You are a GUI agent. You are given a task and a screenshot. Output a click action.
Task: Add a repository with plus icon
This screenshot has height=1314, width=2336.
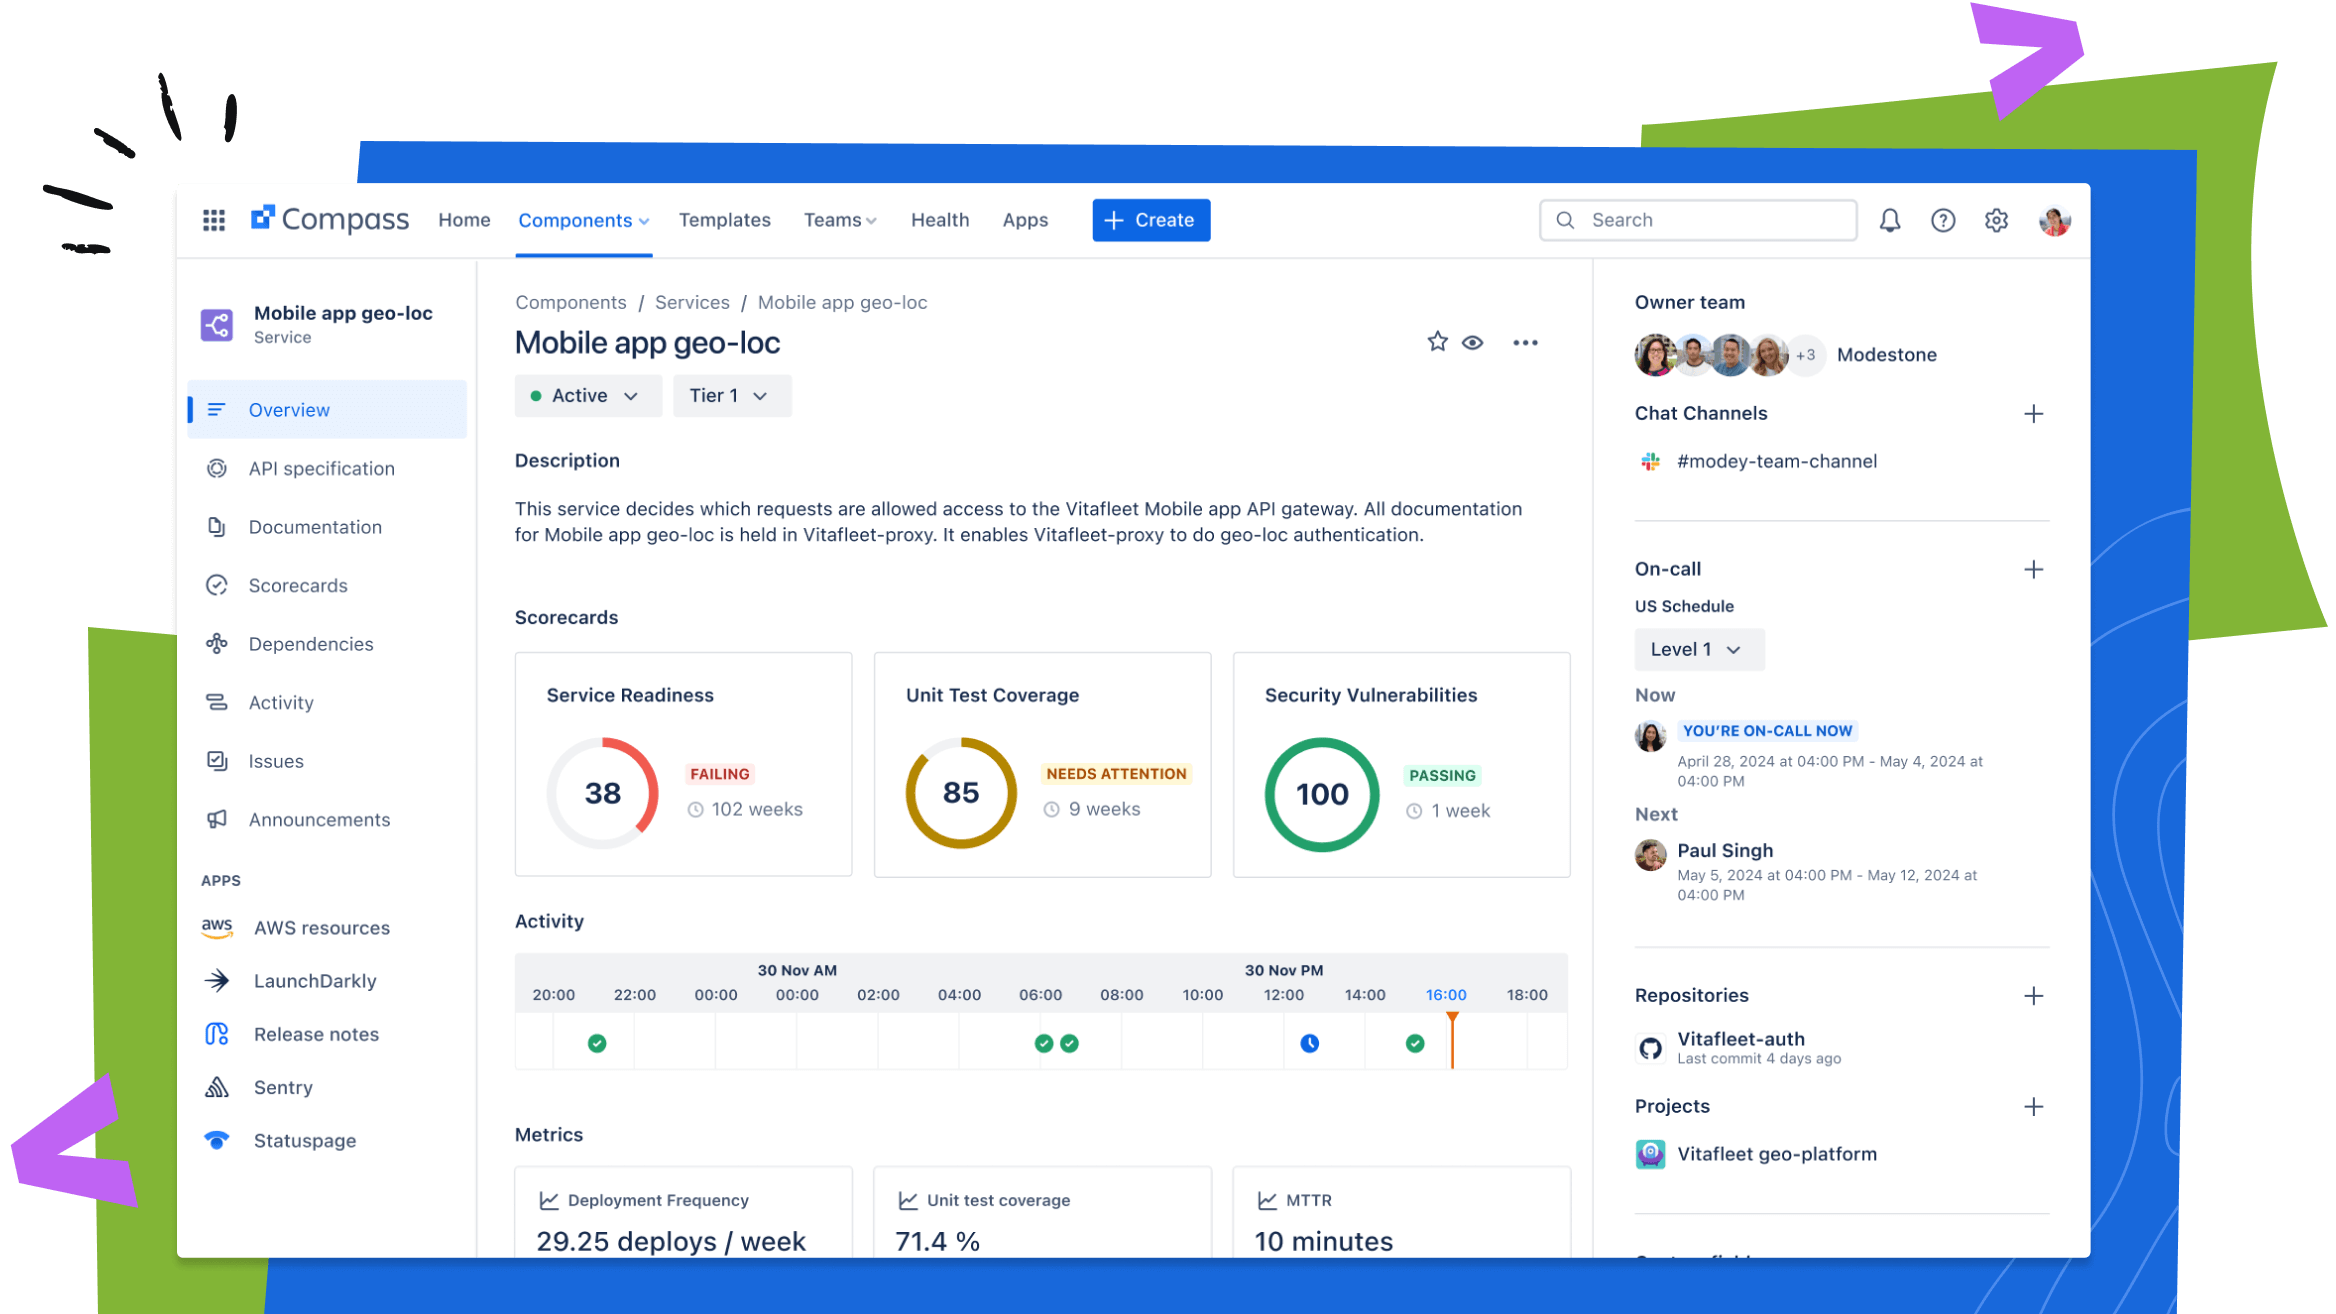pyautogui.click(x=2033, y=996)
